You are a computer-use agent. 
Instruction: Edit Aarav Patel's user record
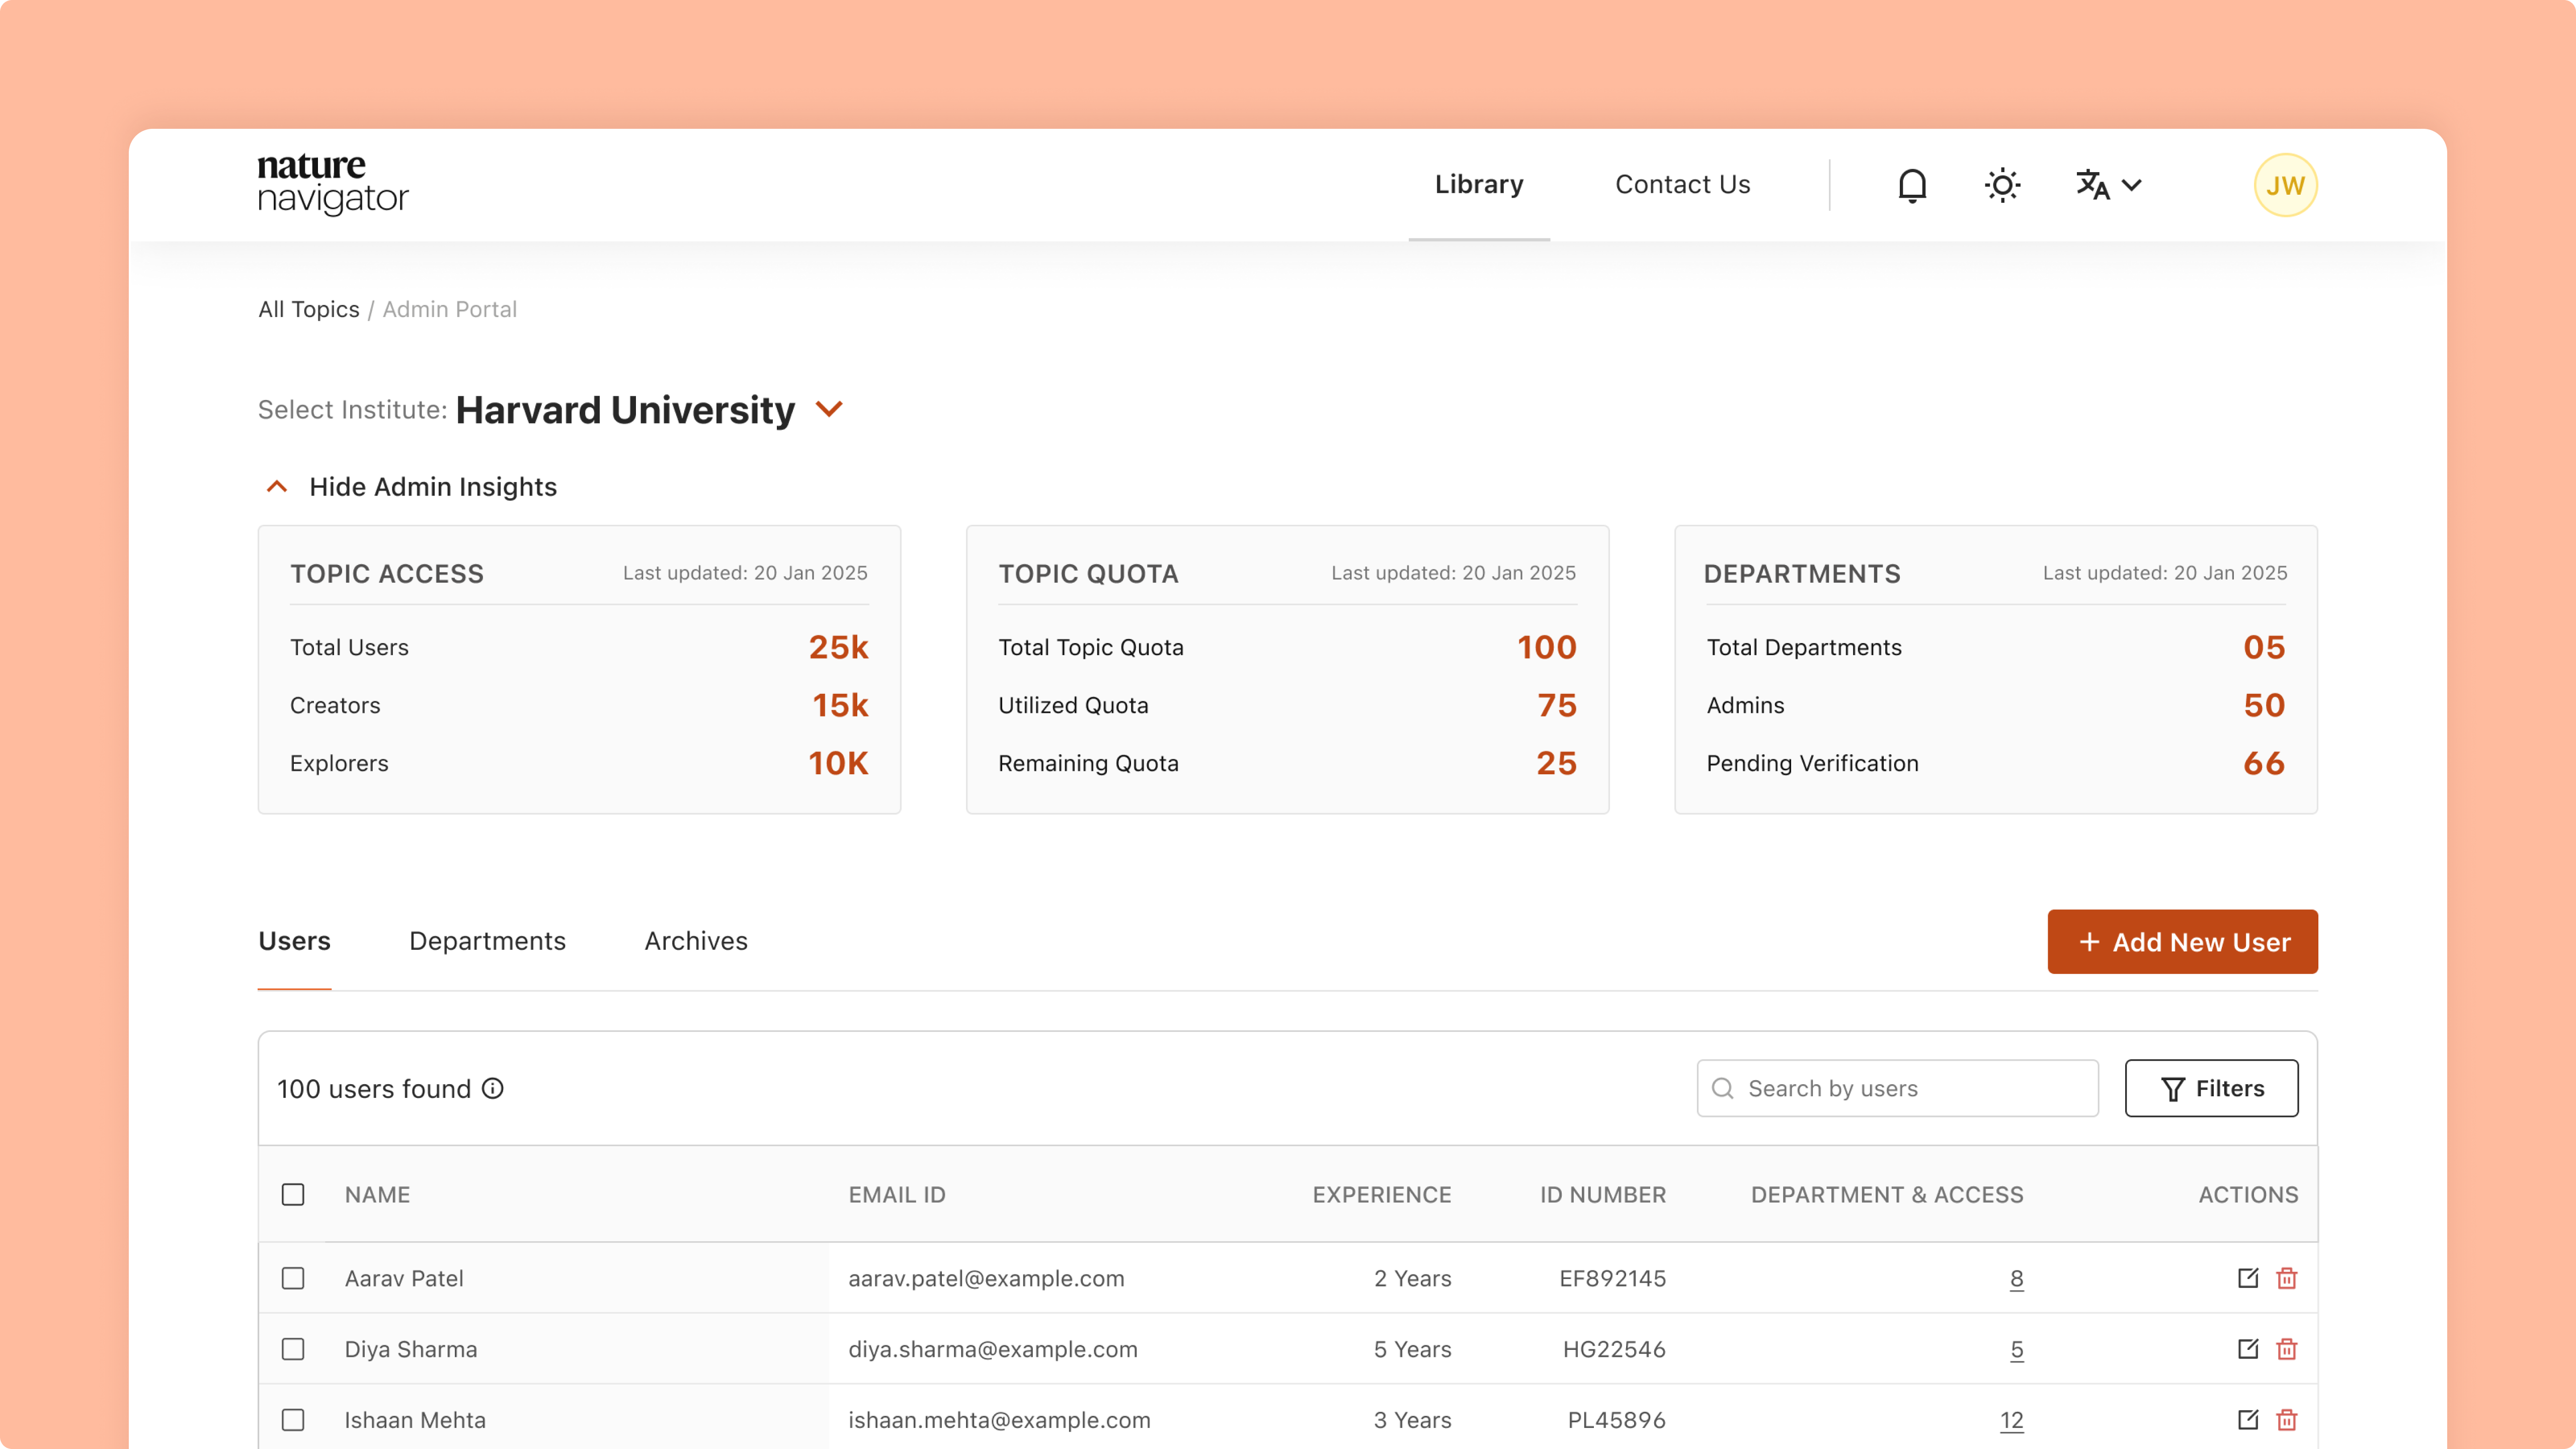2247,1278
